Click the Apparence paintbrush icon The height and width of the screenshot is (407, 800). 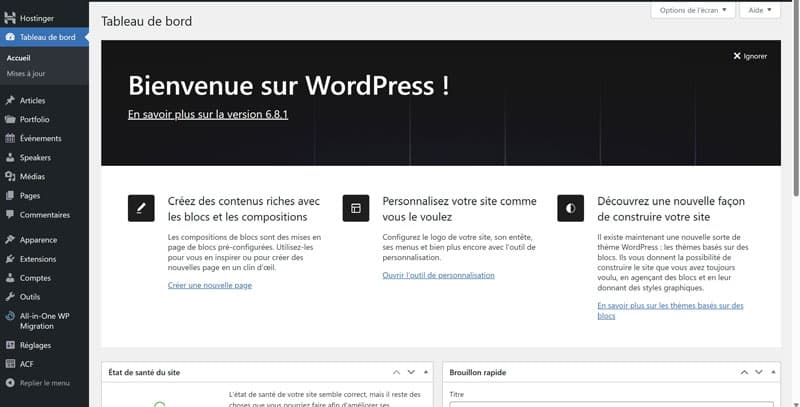[x=10, y=240]
